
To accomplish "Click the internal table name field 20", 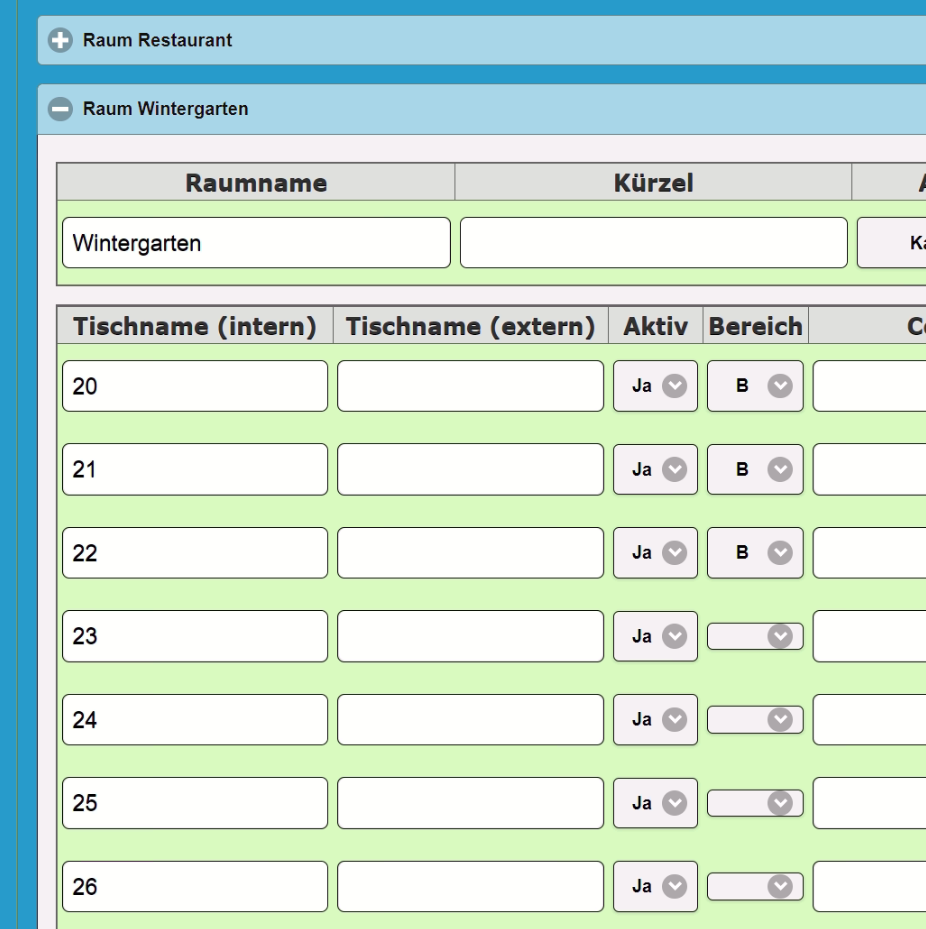I will tap(194, 386).
